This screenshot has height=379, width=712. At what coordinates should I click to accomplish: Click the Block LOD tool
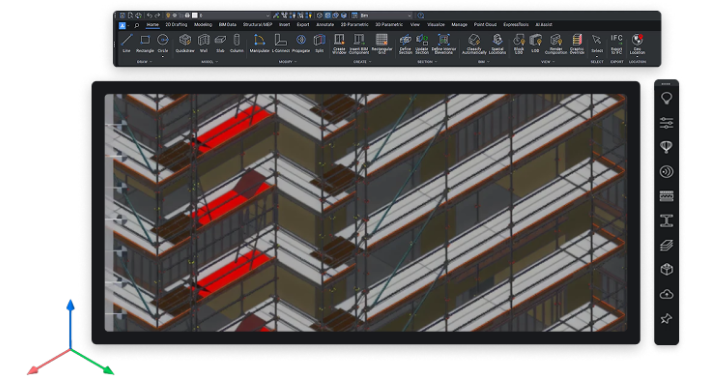[519, 44]
